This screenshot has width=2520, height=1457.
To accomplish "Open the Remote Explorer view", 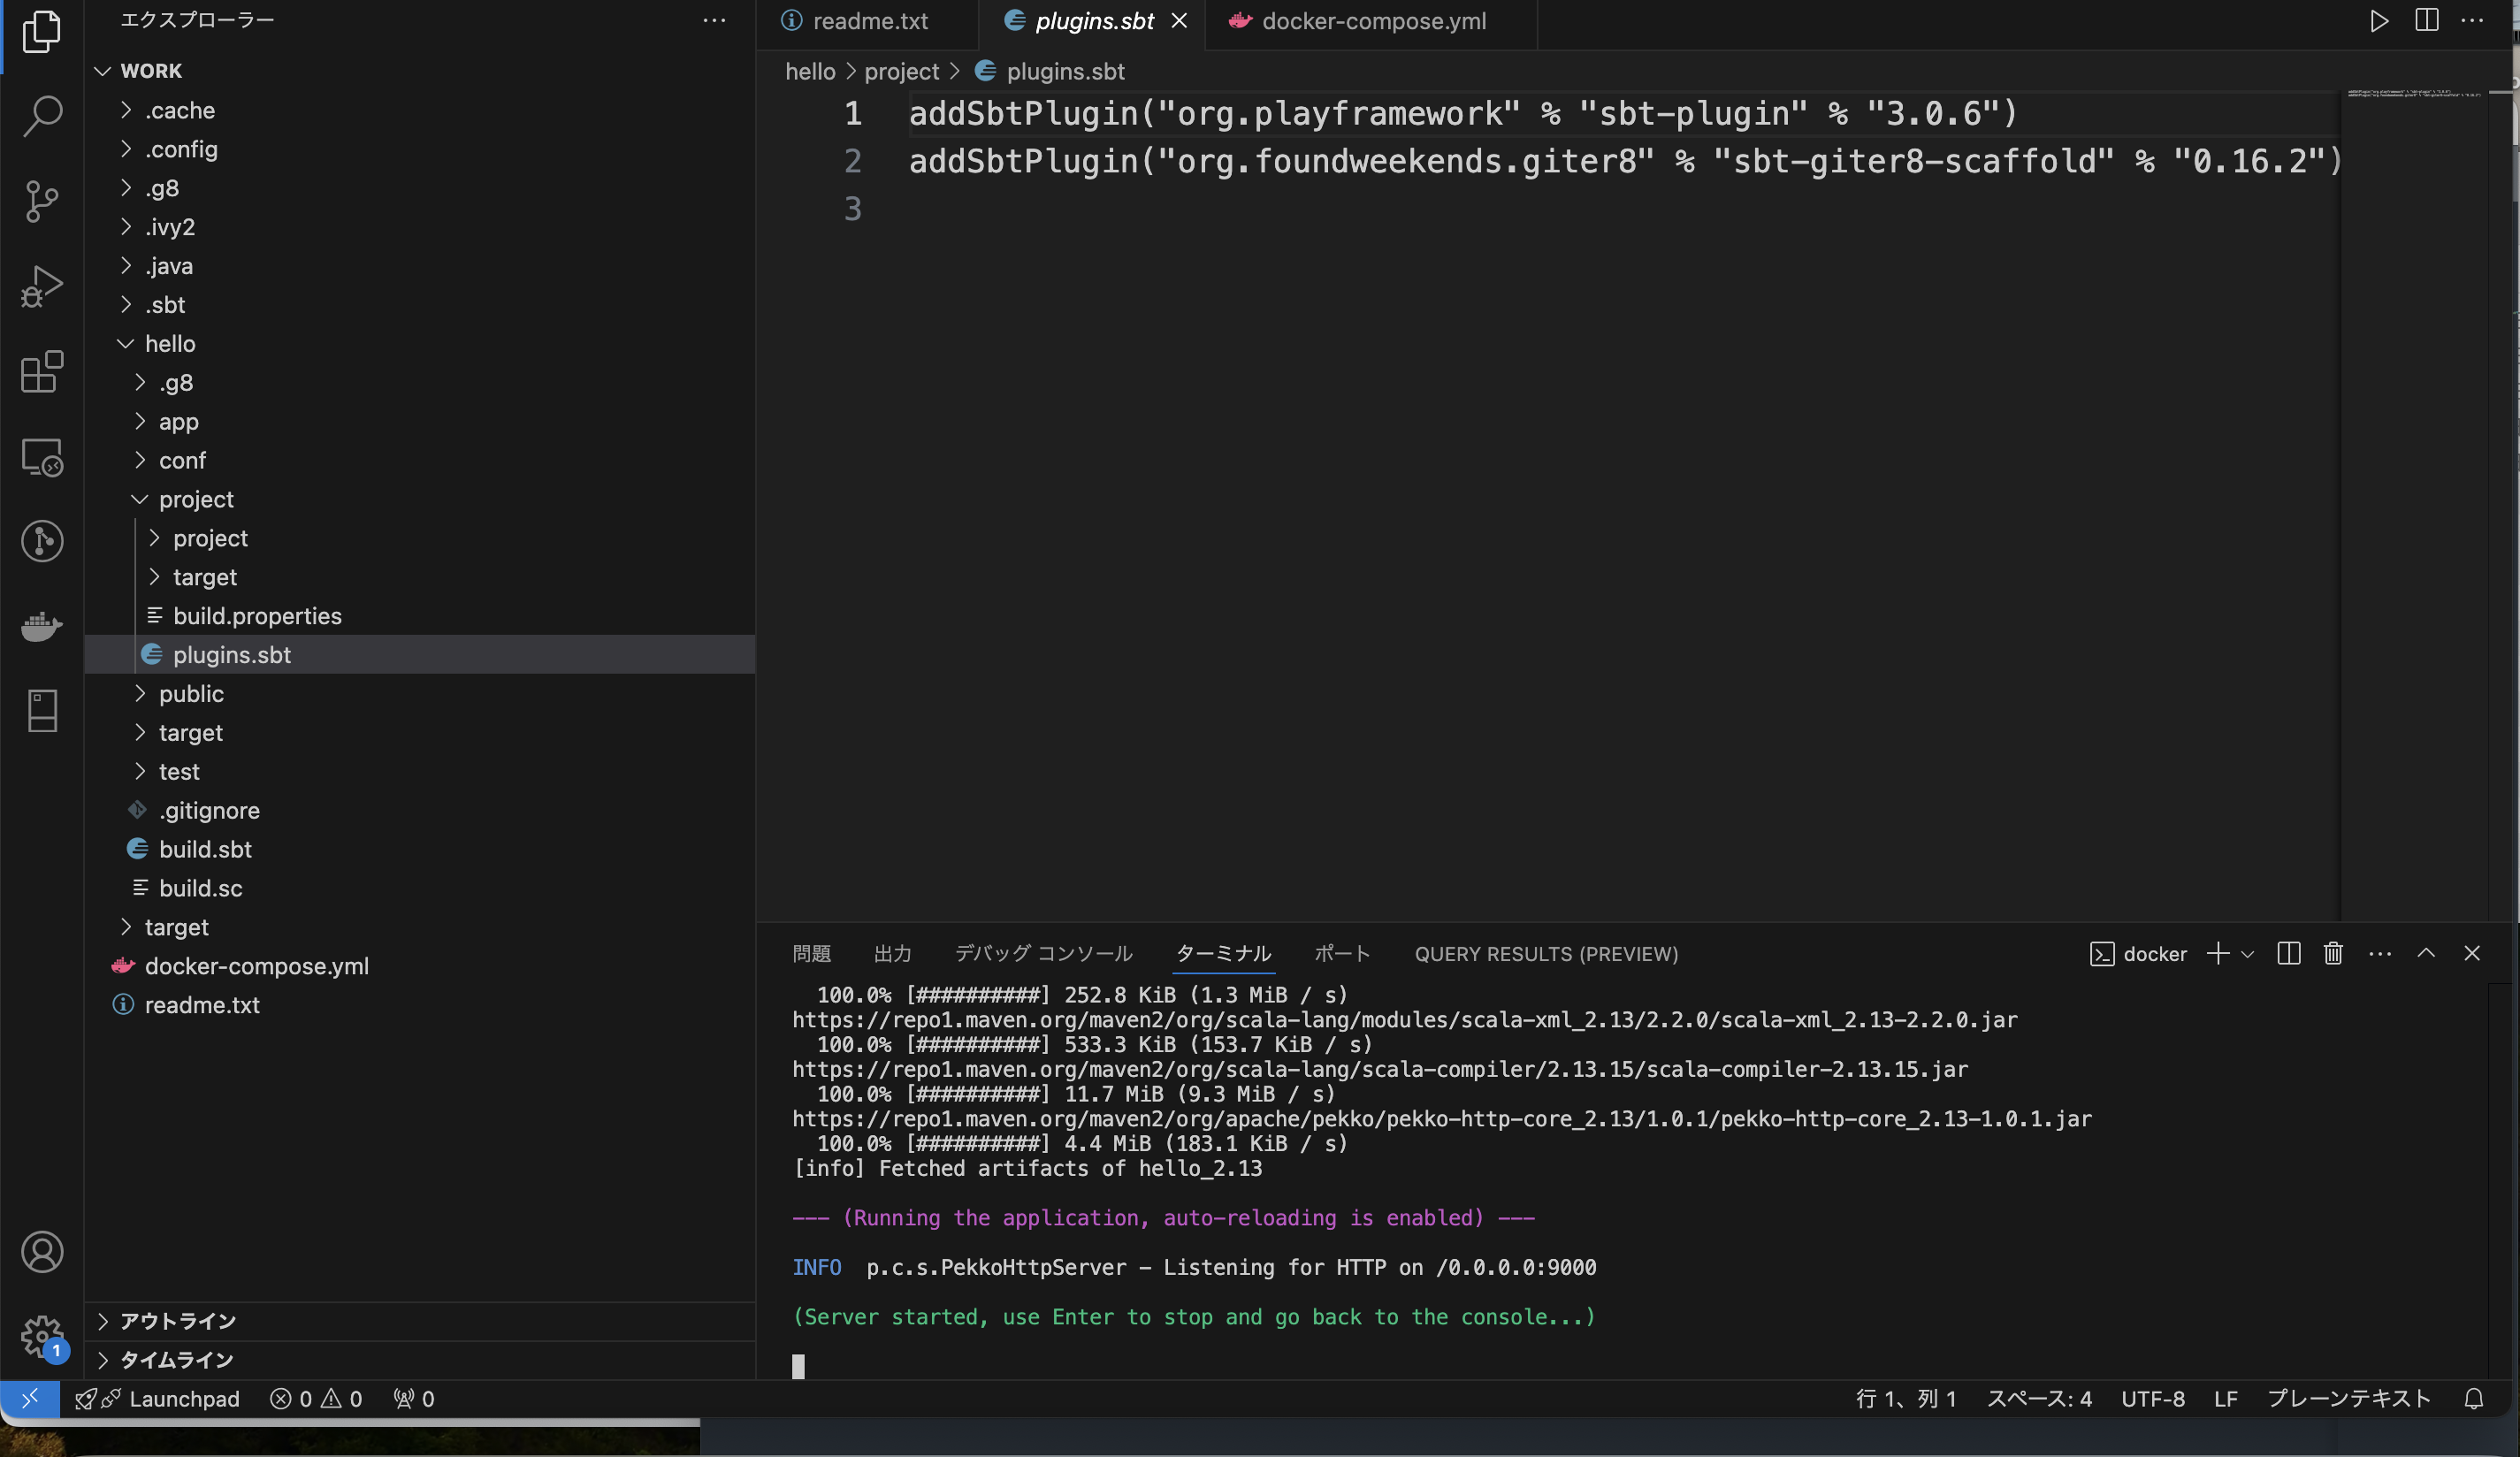I will (42, 457).
